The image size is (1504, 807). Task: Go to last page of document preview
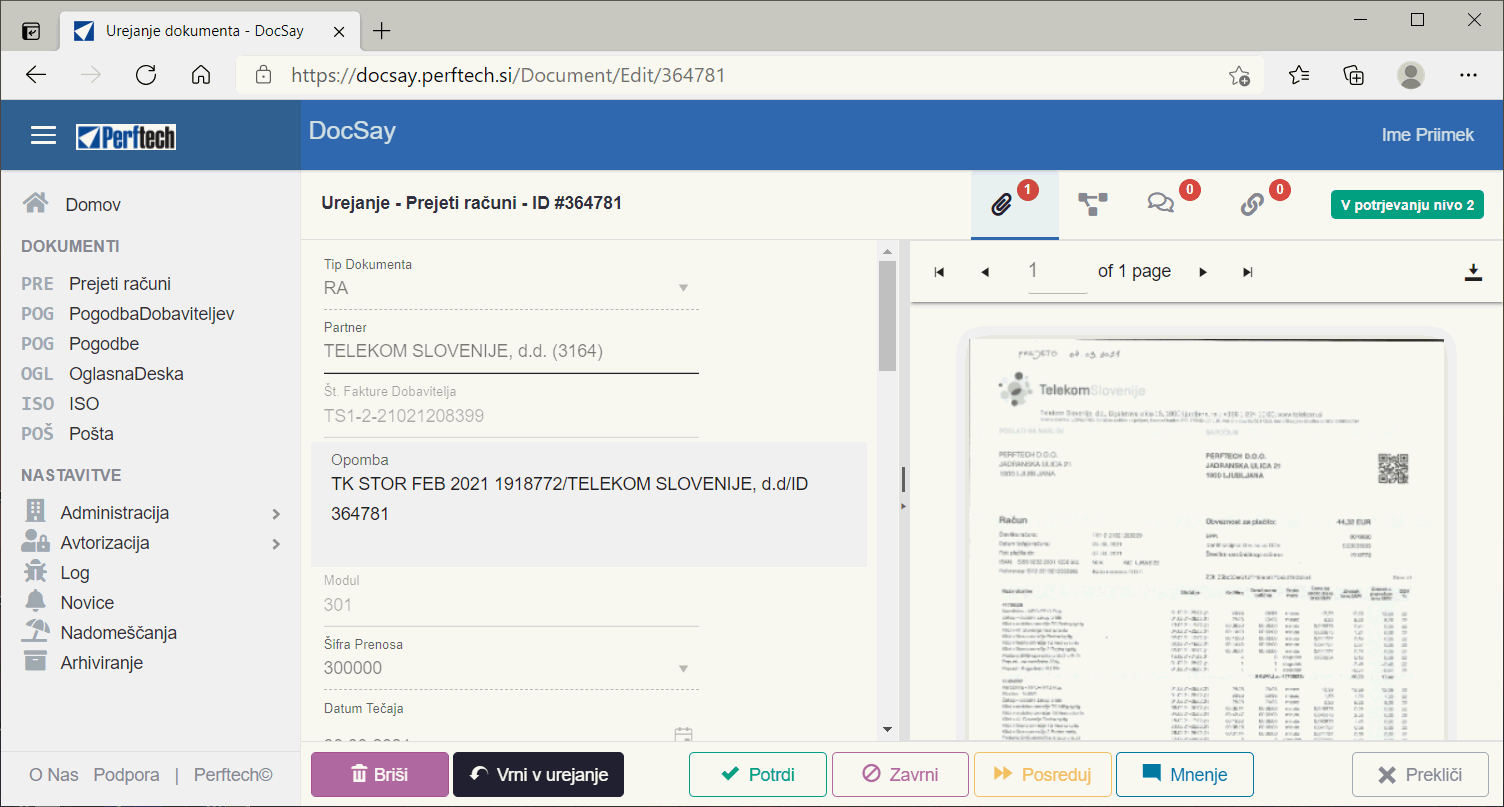(x=1248, y=272)
